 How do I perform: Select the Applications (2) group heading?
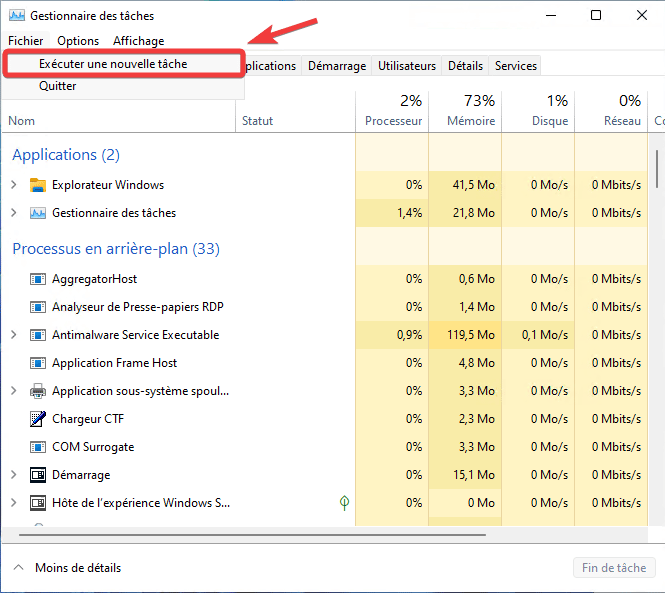coord(66,155)
